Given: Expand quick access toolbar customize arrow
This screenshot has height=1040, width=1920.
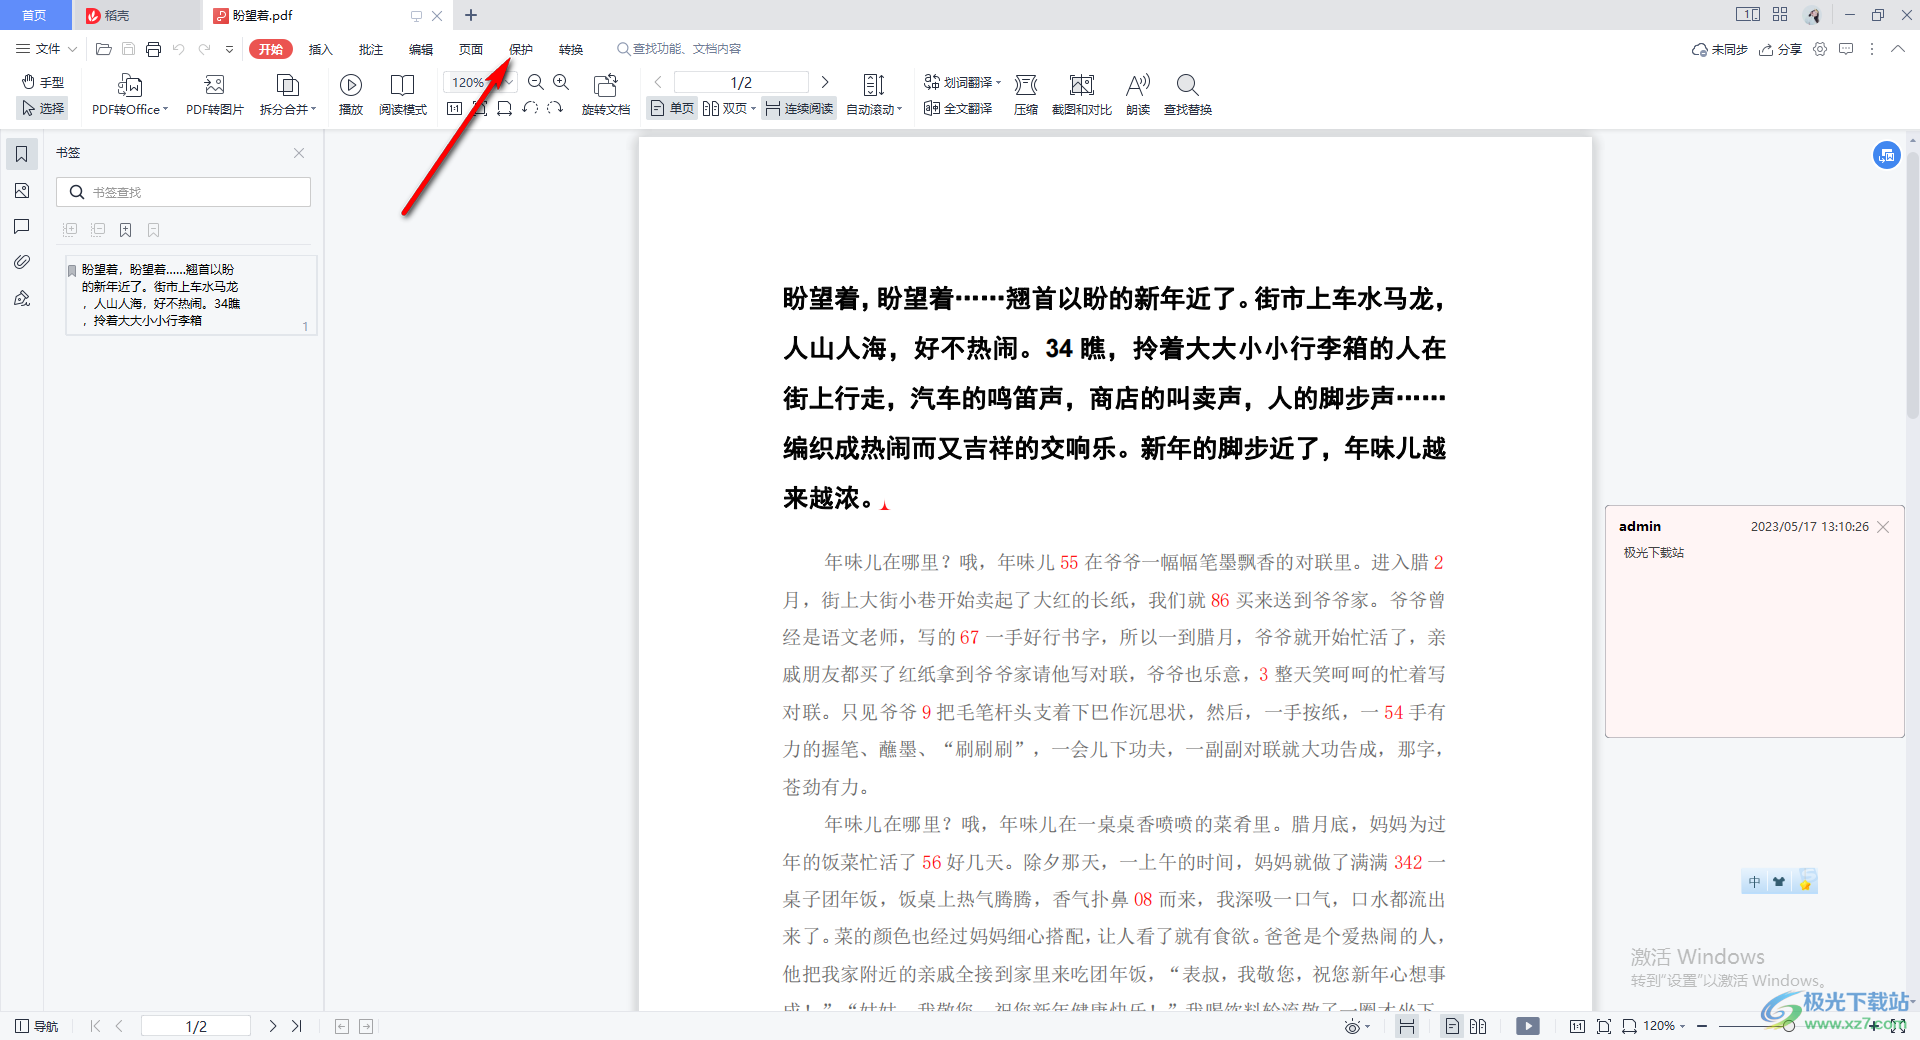Looking at the screenshot, I should pos(230,49).
